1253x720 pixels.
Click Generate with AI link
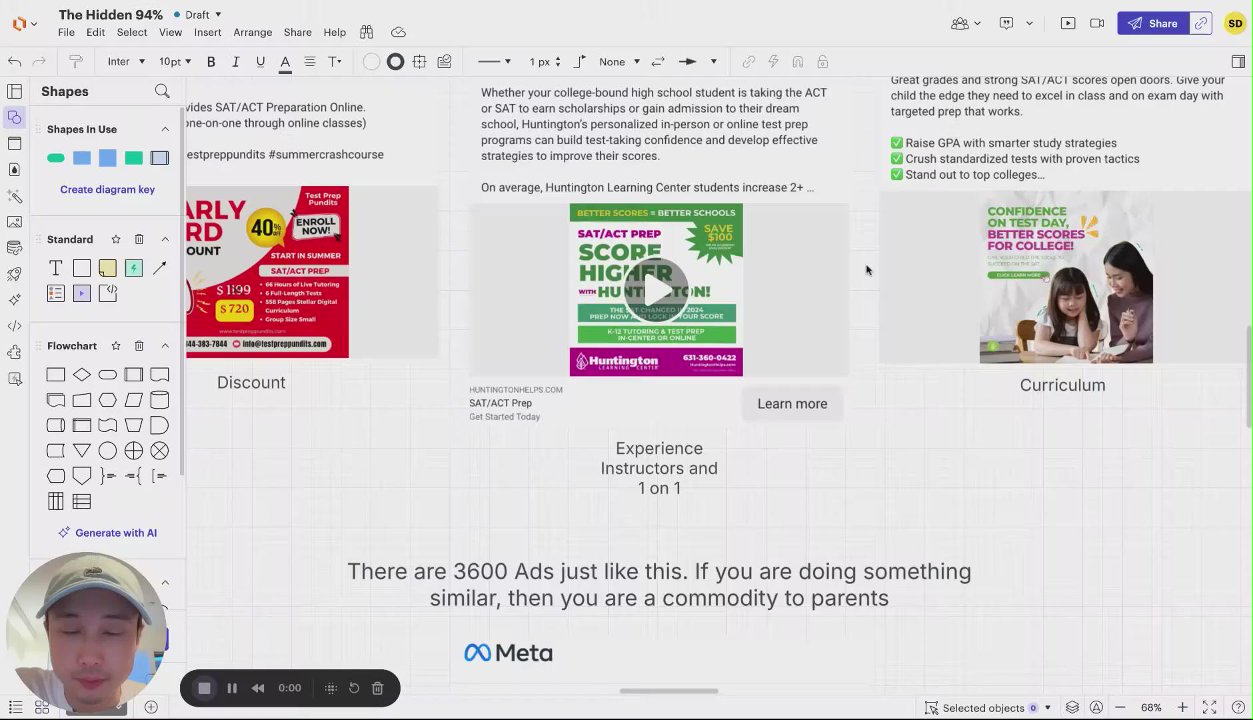107,533
